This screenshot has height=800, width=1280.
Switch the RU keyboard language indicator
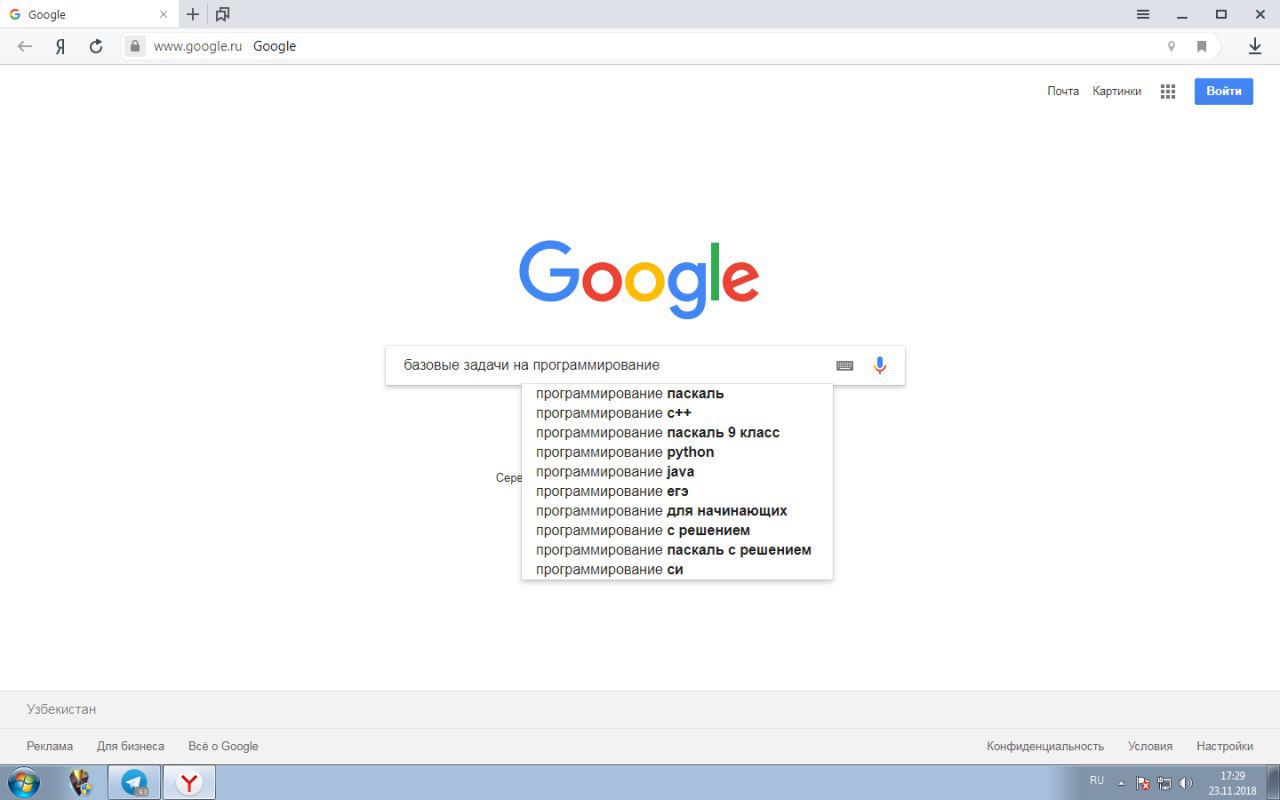1097,781
